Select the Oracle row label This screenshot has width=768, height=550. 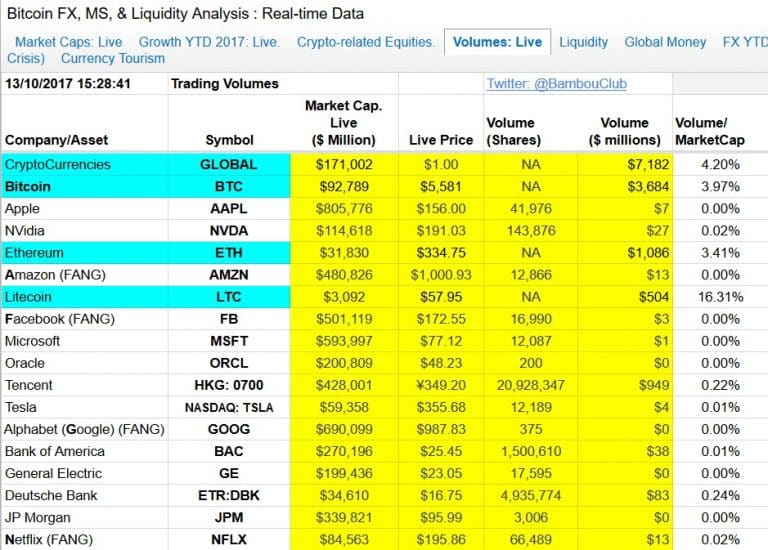coord(24,363)
